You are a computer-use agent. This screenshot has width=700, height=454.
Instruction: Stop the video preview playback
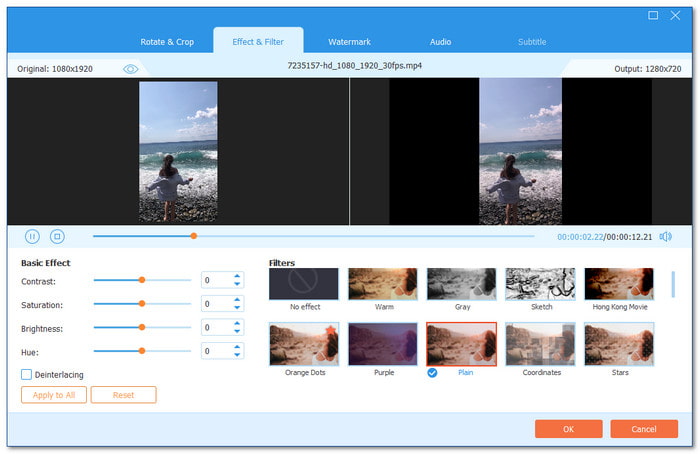click(x=57, y=236)
